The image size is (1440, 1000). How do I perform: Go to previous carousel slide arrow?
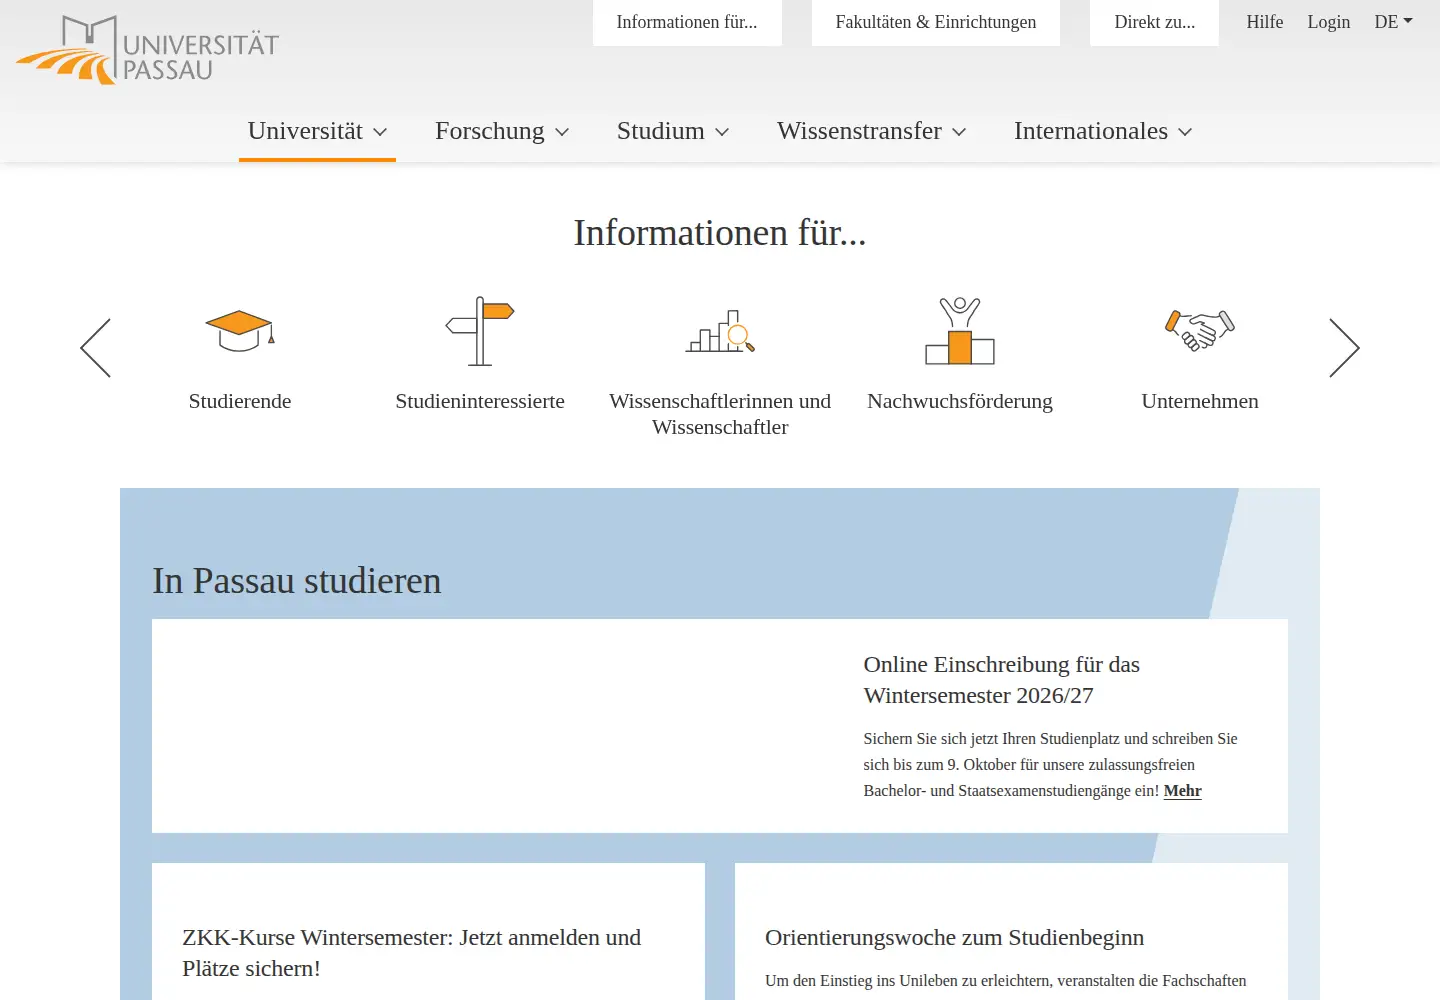[96, 348]
